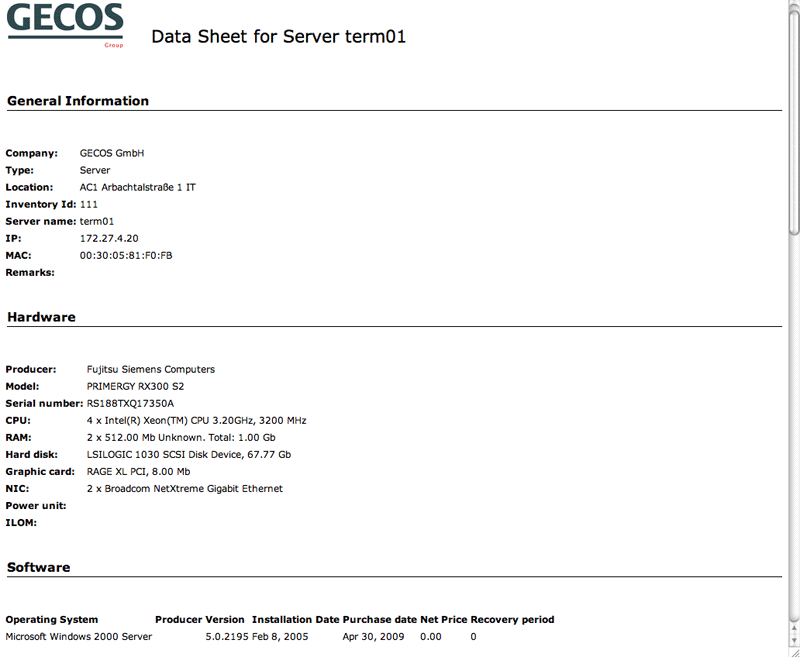Select RAM value '2 x 512.00 Mb Unknown. Total: 1.00 Gb'

click(182, 438)
